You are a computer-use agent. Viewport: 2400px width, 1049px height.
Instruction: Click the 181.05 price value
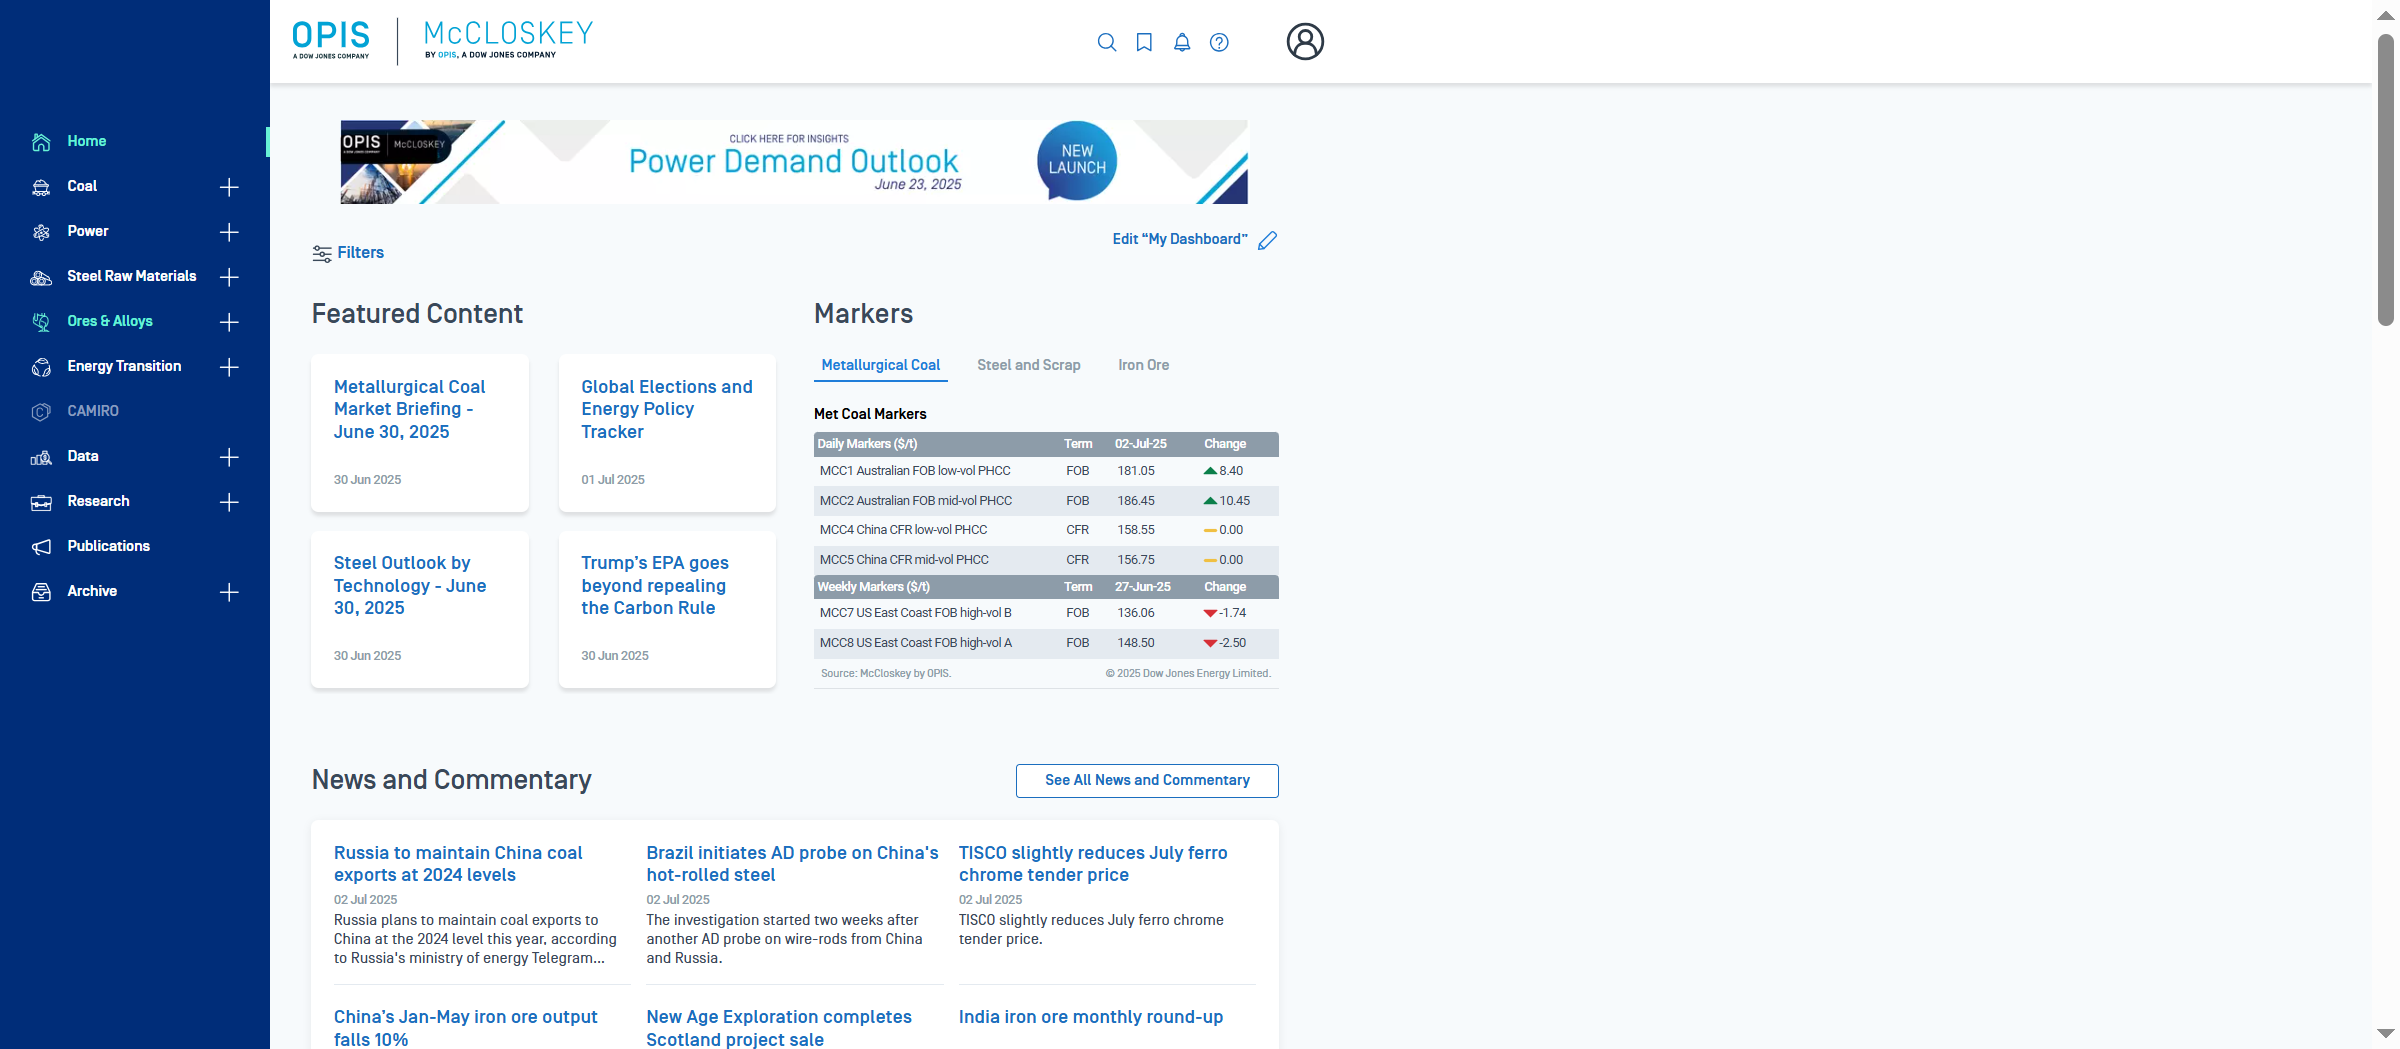(1136, 471)
